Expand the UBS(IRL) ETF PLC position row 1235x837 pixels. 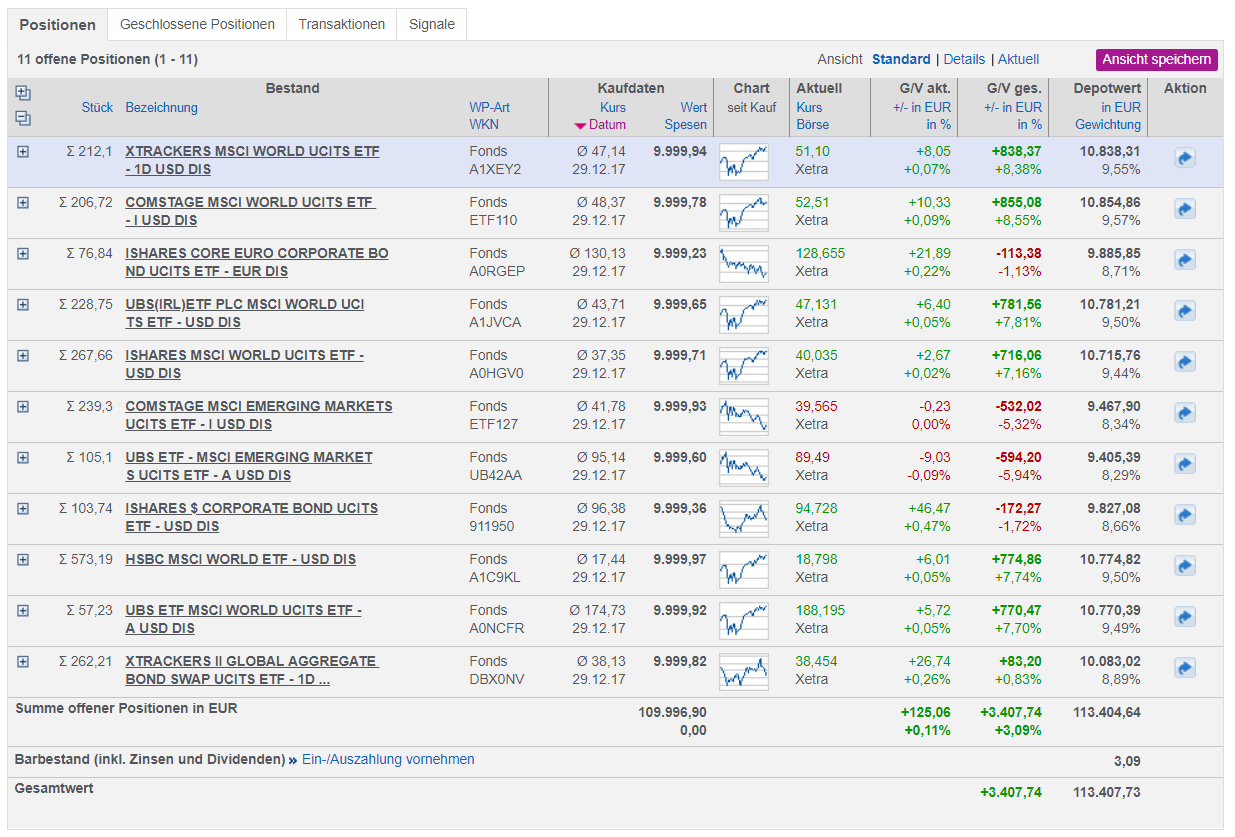coord(23,304)
